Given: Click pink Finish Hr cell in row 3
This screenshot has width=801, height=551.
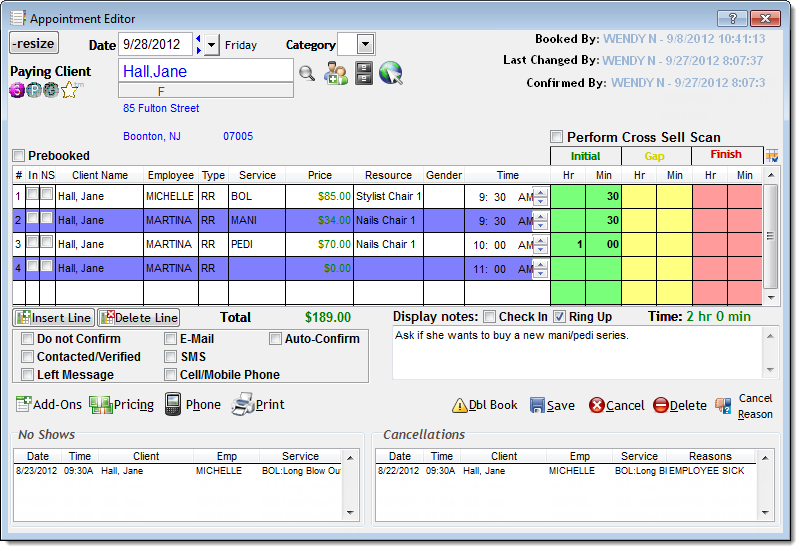Looking at the screenshot, I should point(710,245).
